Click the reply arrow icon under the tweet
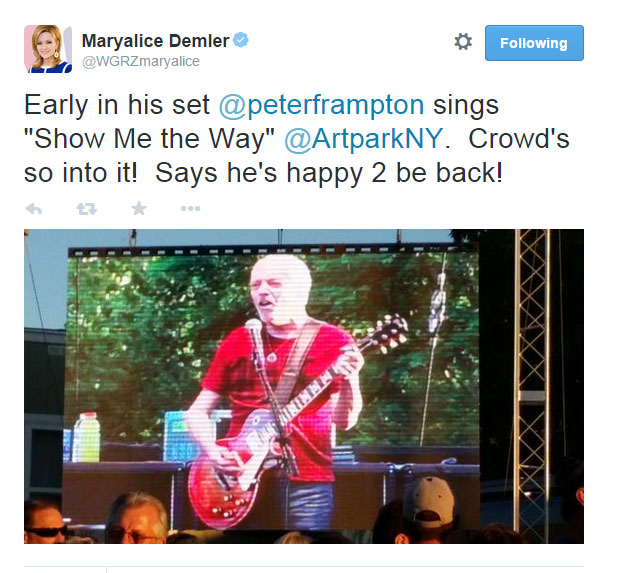618x573 pixels. point(34,208)
